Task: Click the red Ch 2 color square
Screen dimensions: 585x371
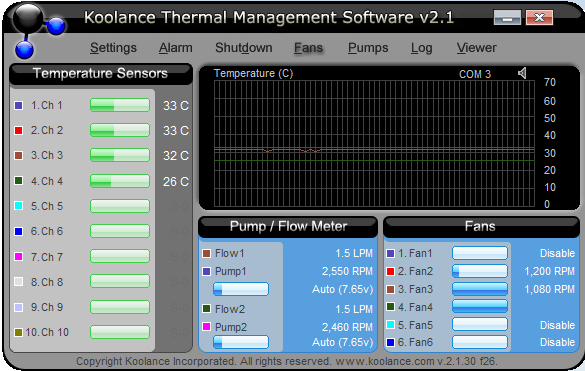Action: point(18,130)
